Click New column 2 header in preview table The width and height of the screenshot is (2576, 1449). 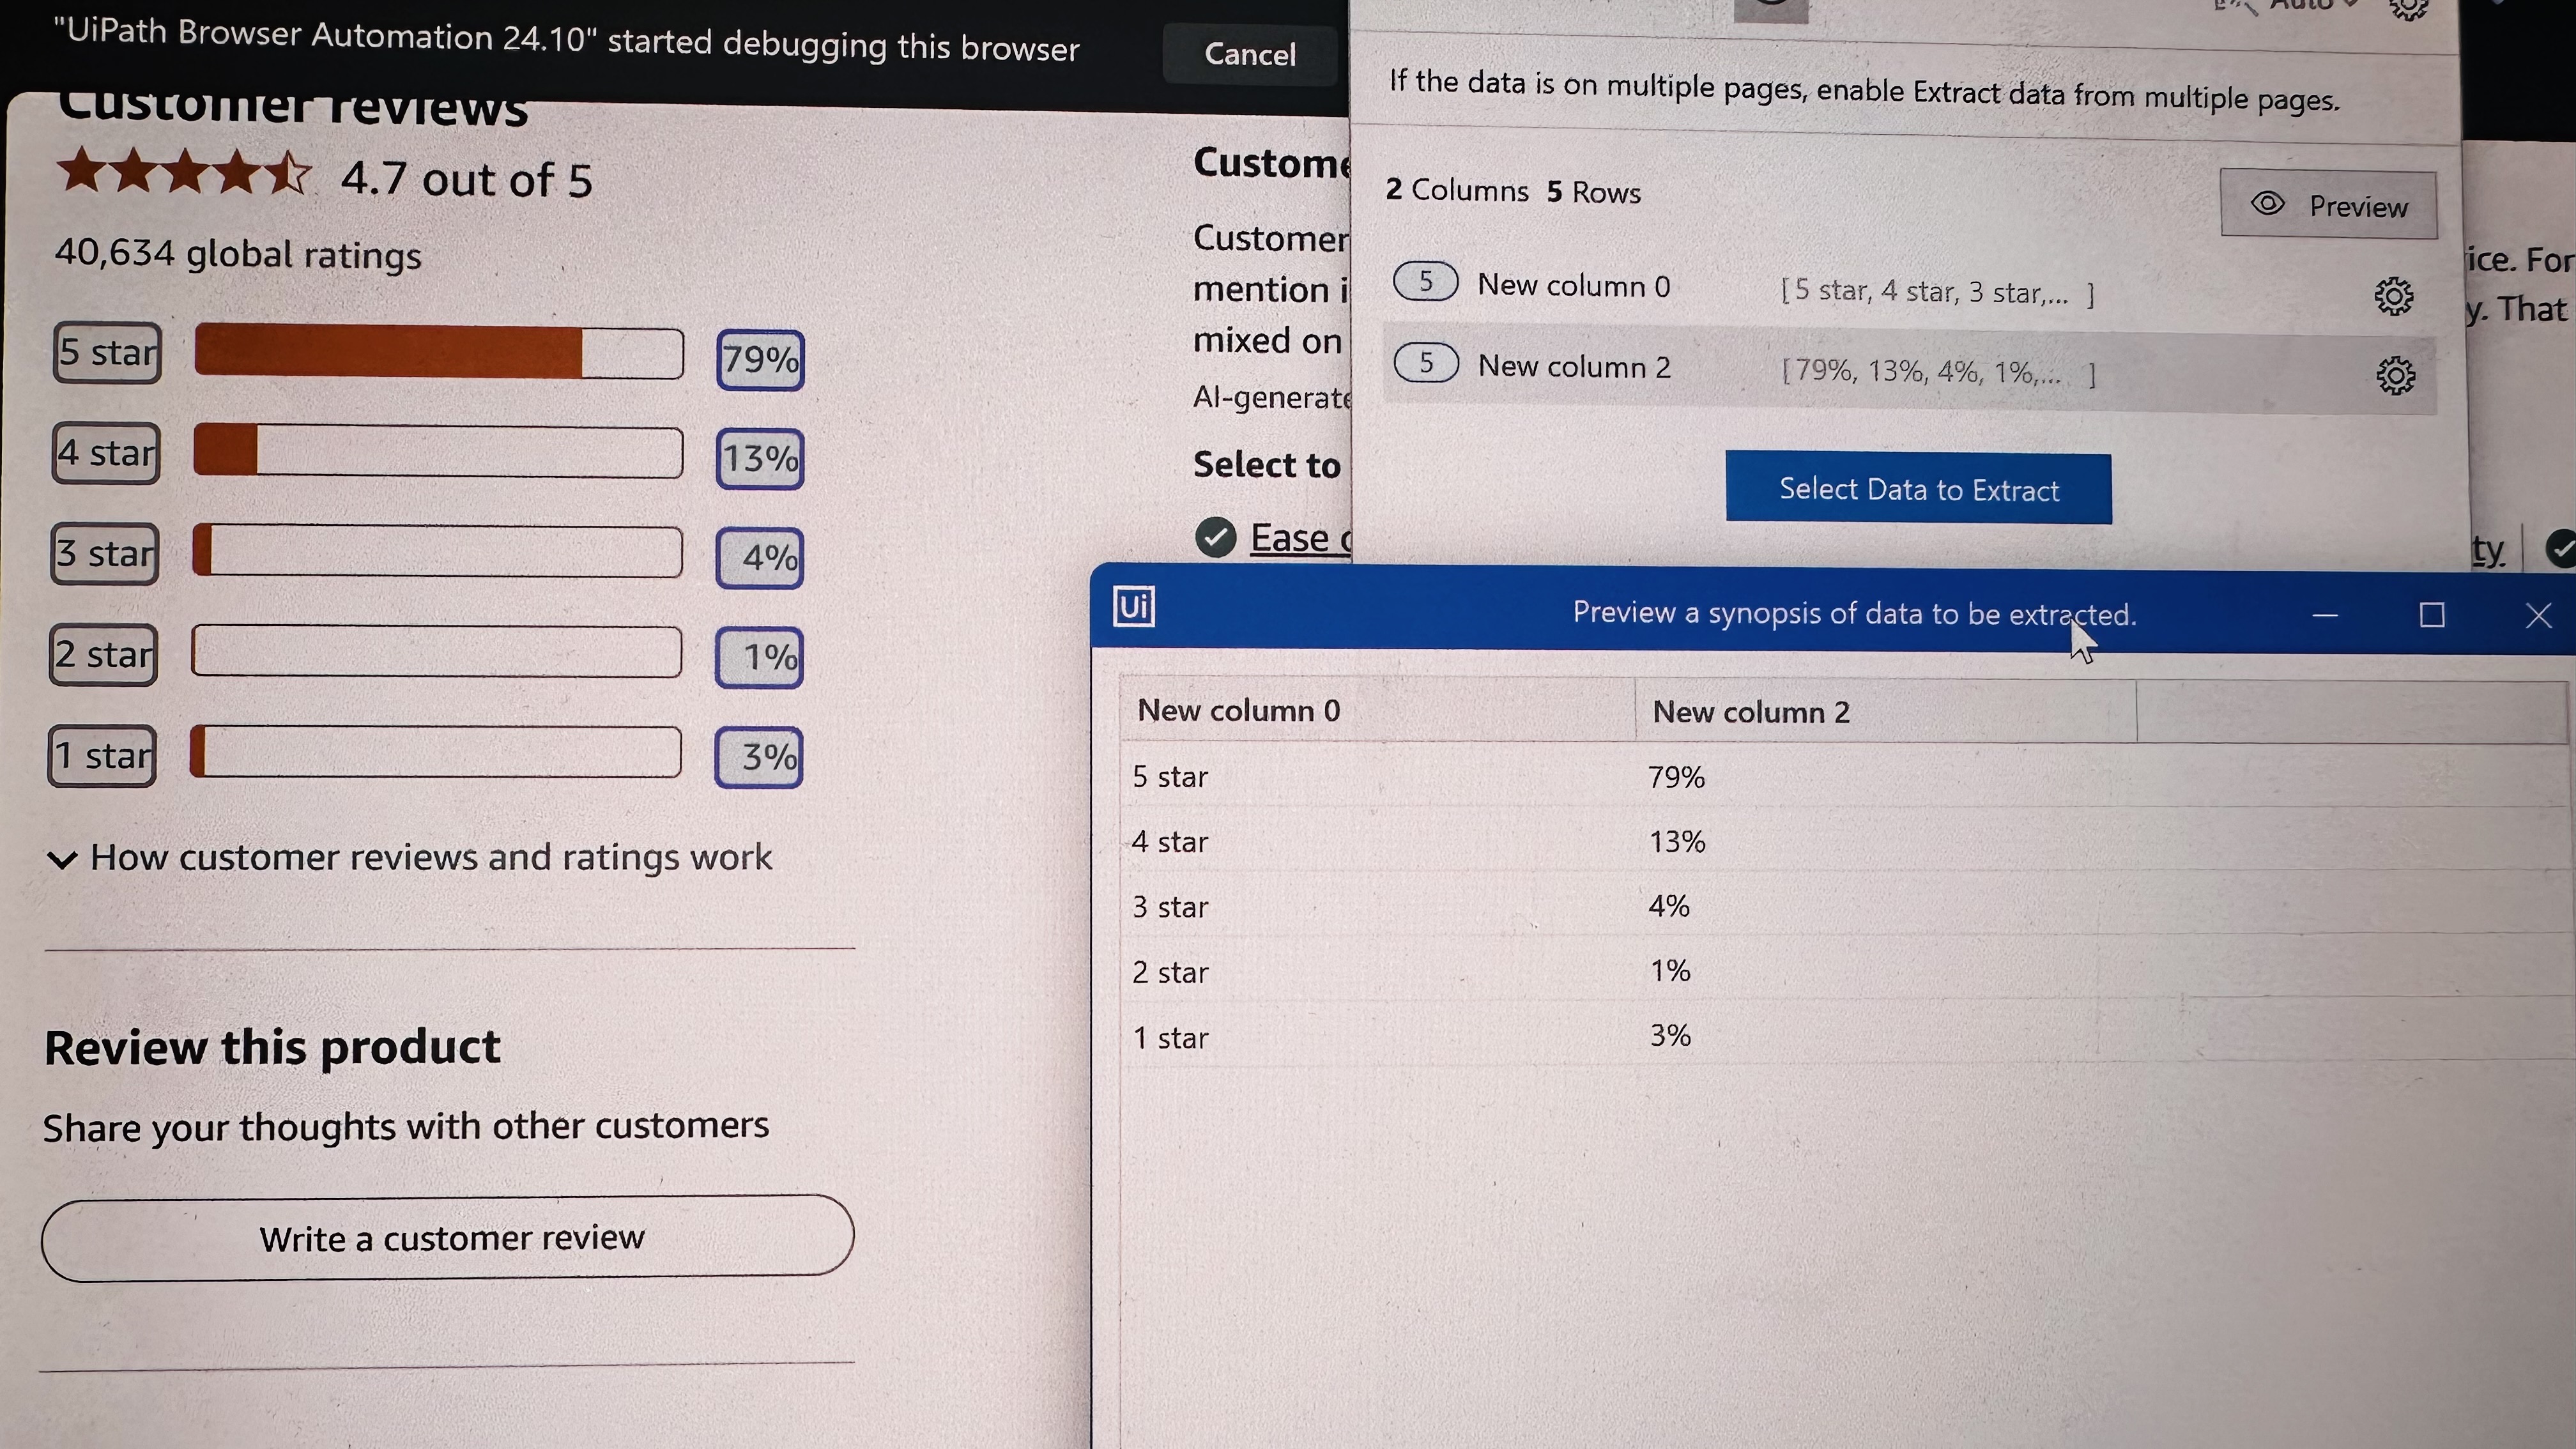[x=1886, y=712]
